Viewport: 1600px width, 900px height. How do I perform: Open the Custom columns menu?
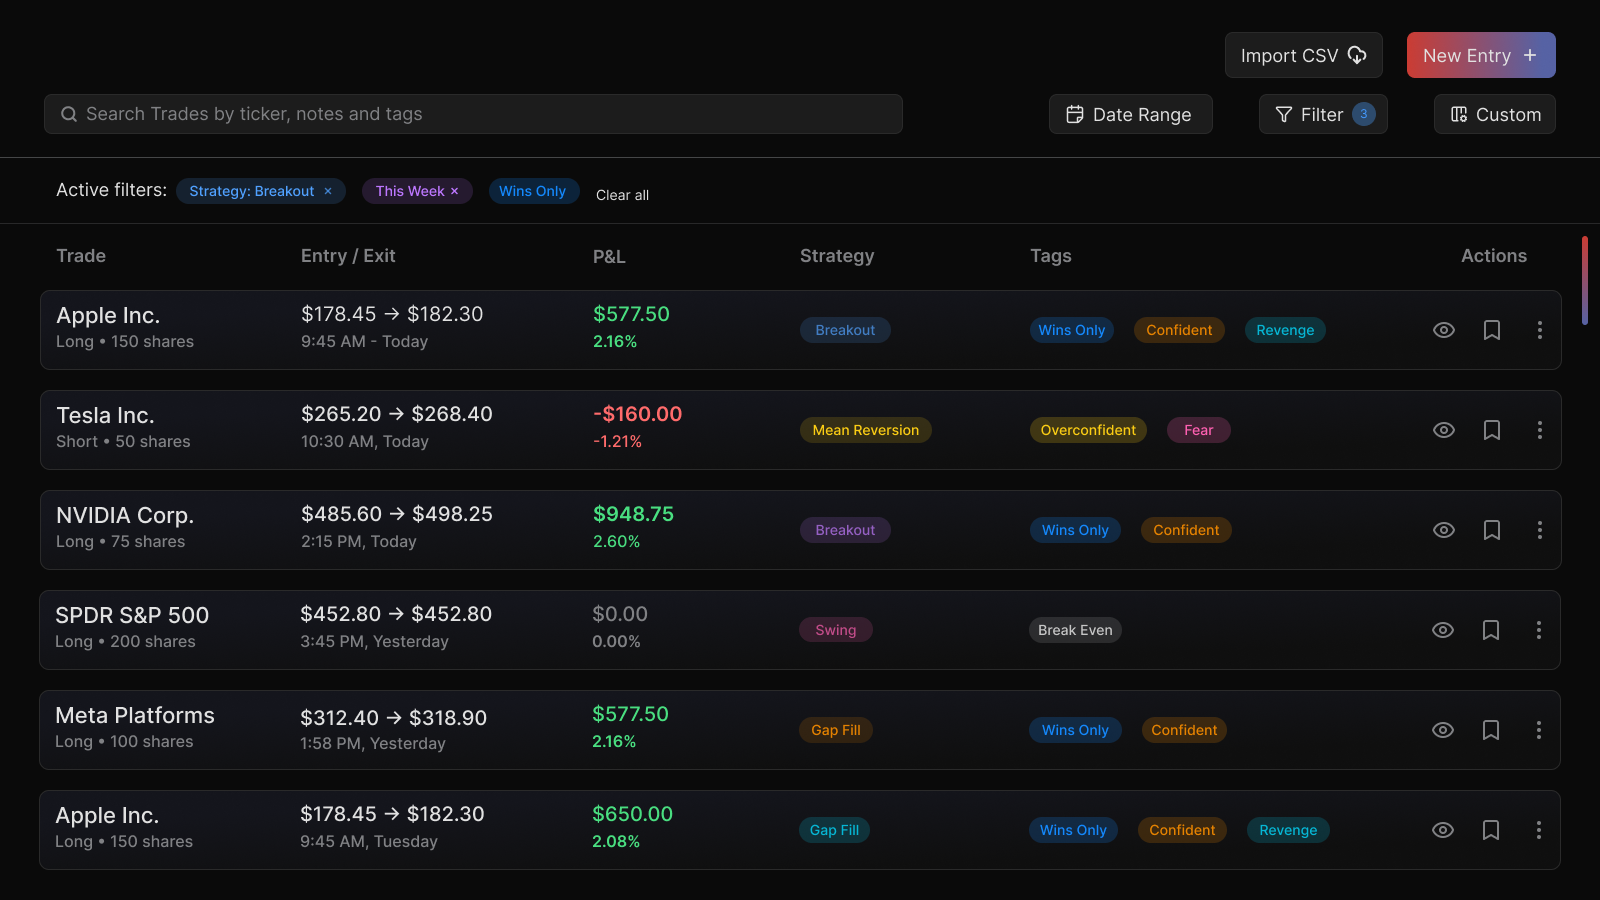[1494, 114]
